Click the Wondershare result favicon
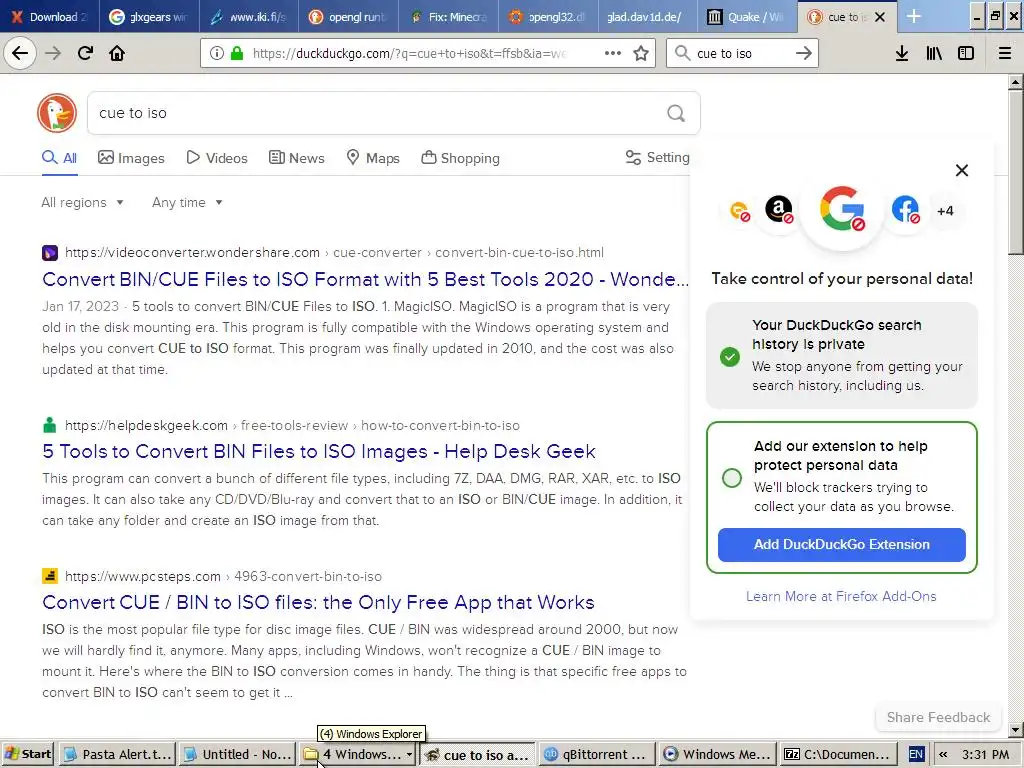Viewport: 1024px width, 768px height. coord(50,253)
